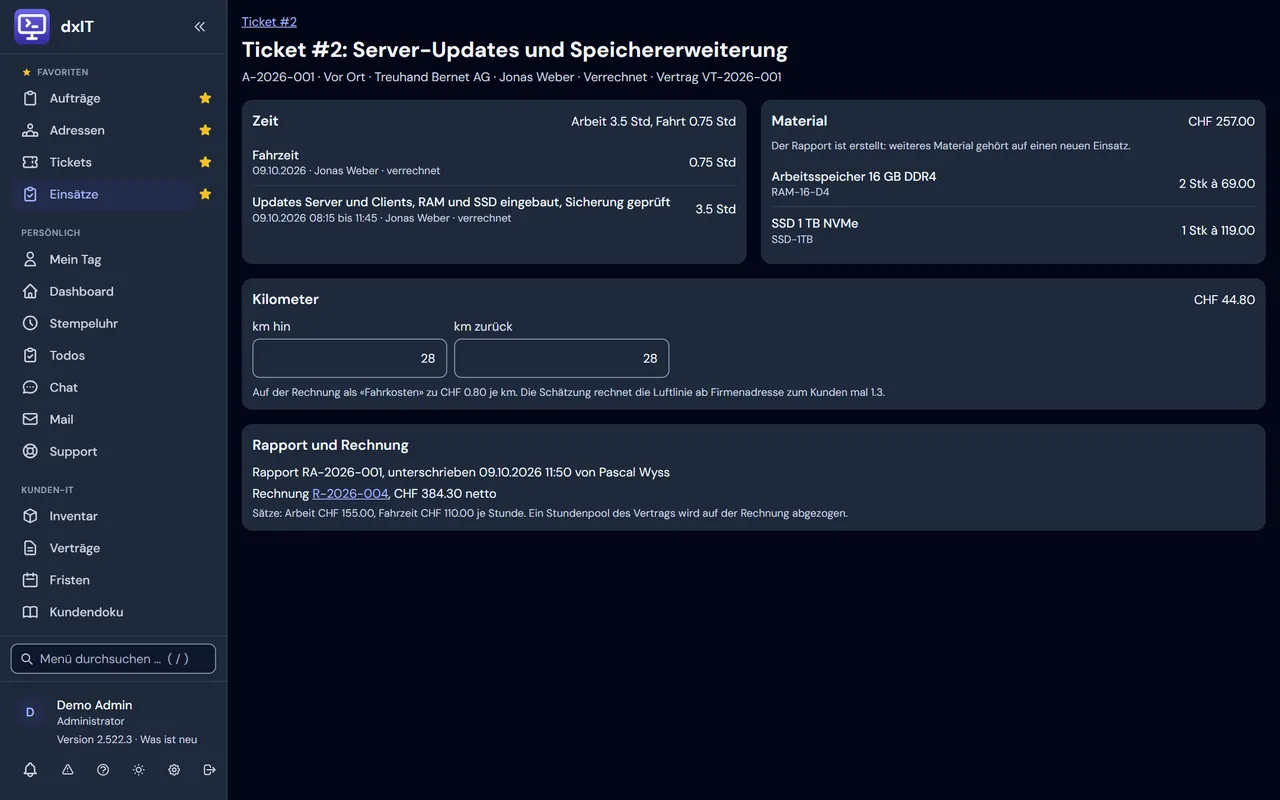Click the Dashboard house icon

(30, 291)
